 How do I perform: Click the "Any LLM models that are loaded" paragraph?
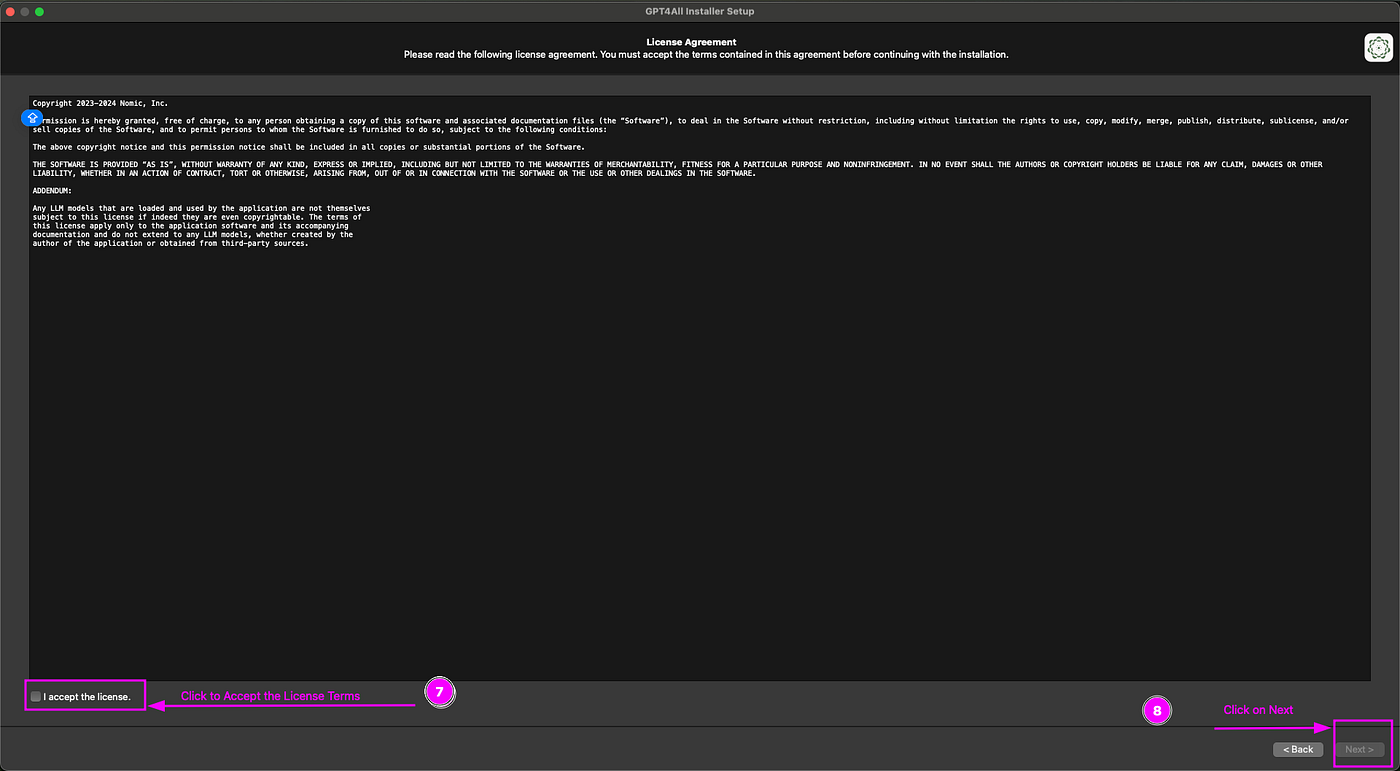(x=201, y=225)
